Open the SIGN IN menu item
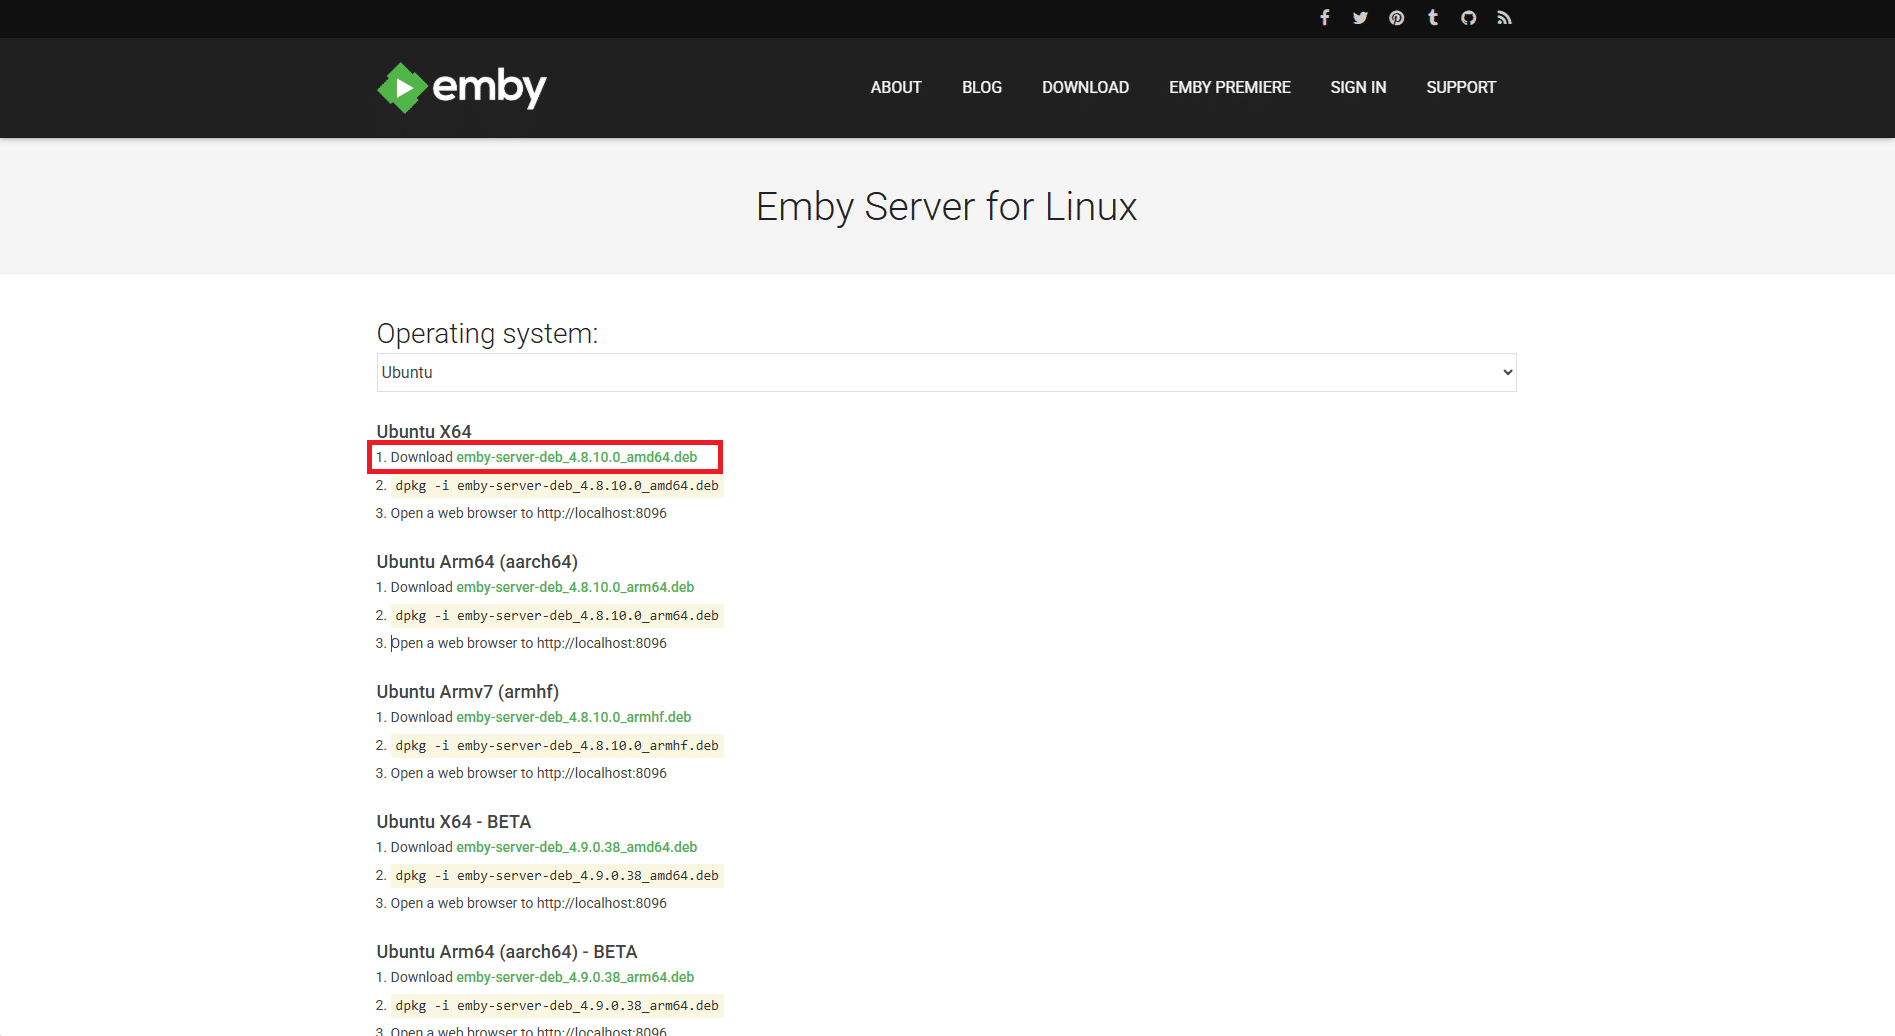 click(1358, 87)
